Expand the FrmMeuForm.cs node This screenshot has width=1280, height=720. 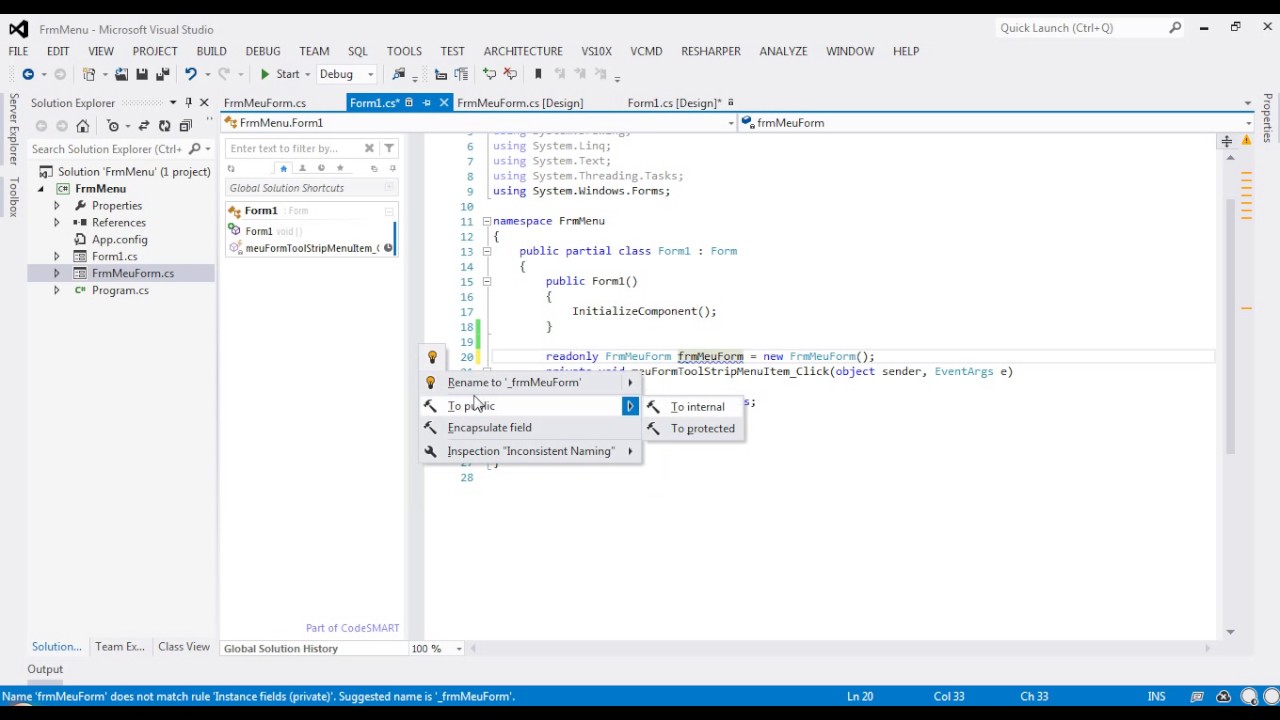(56, 274)
